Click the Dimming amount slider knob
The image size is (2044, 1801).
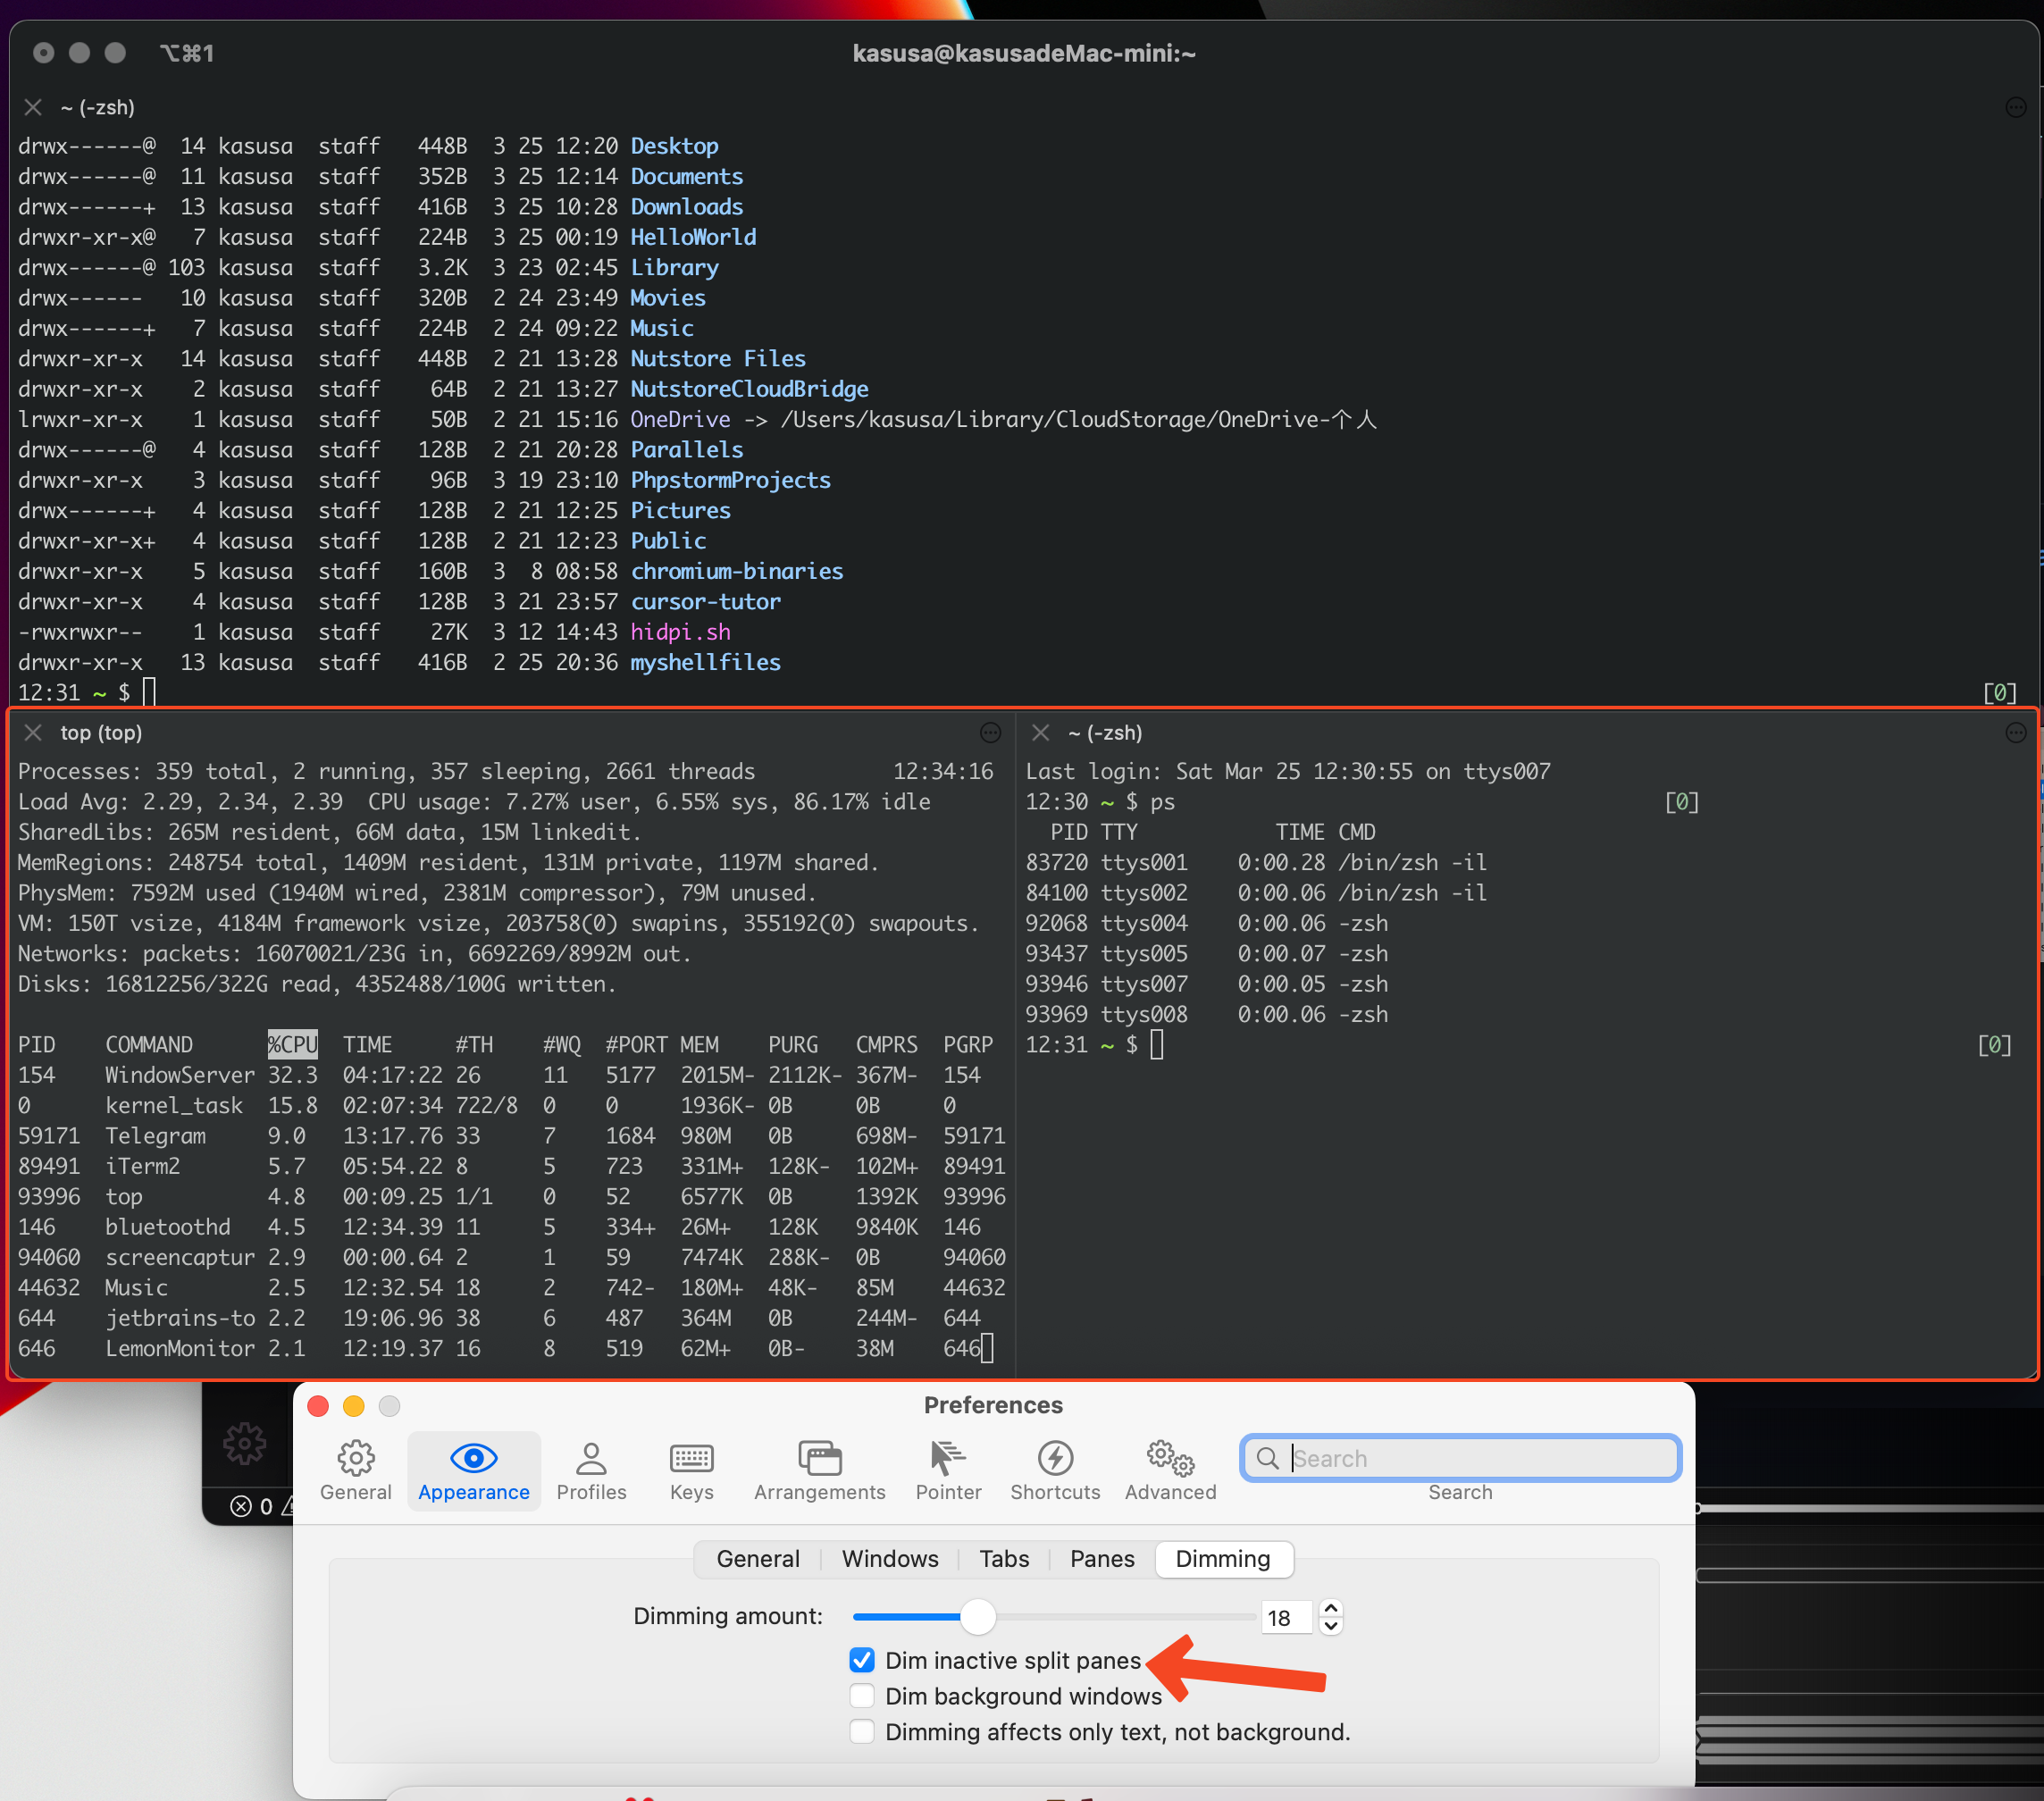977,1616
